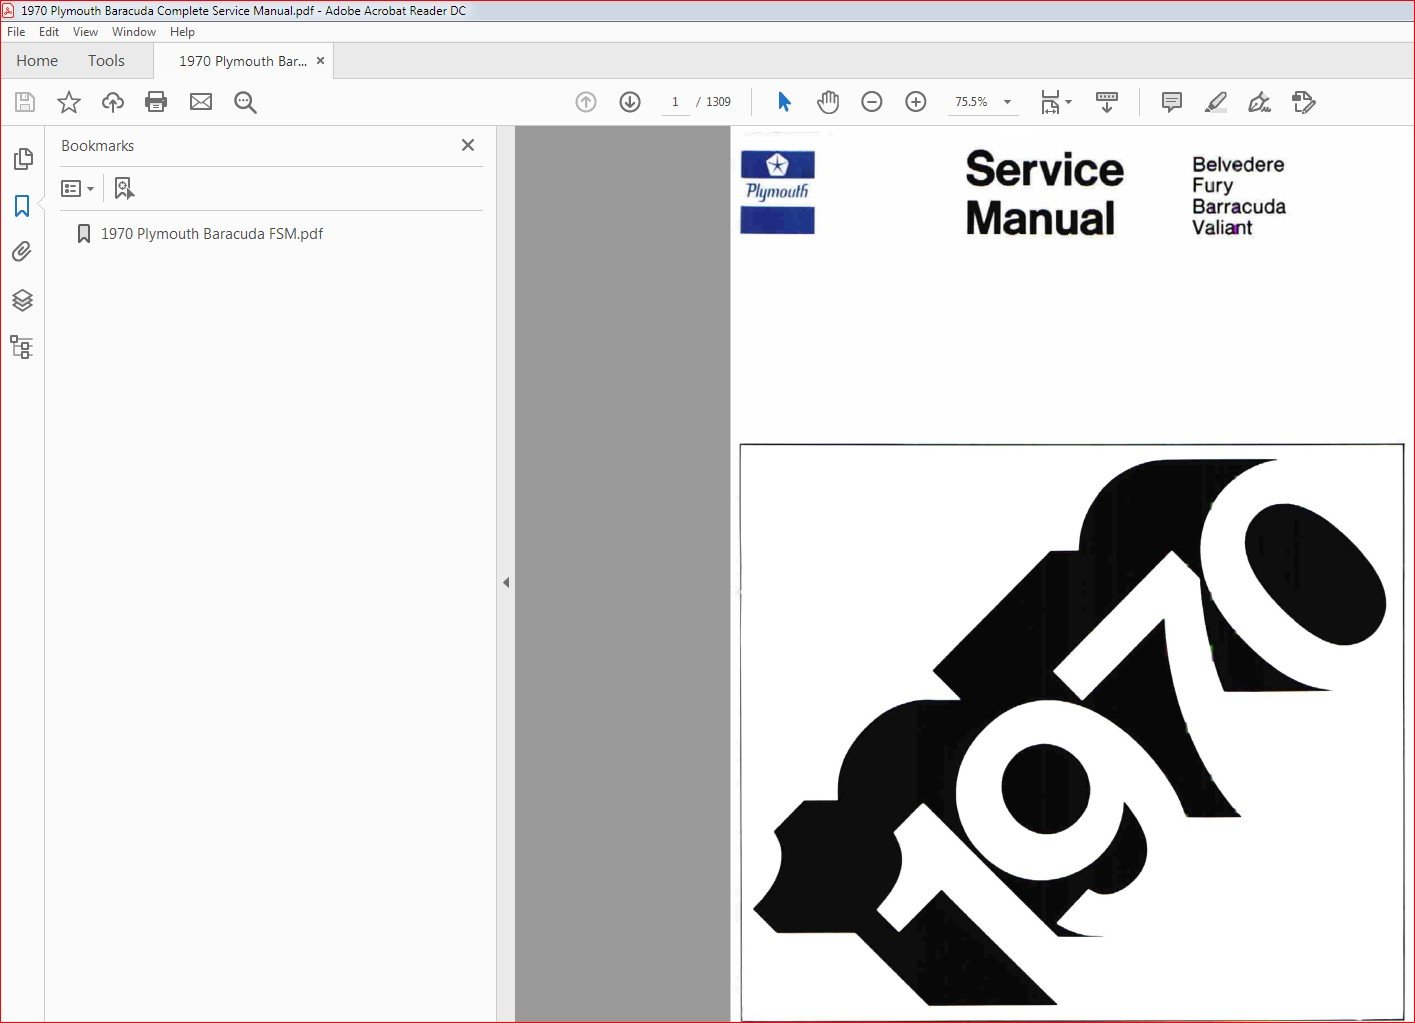The image size is (1415, 1023).
Task: Click the scrolling/read mode icon
Action: 1107,102
